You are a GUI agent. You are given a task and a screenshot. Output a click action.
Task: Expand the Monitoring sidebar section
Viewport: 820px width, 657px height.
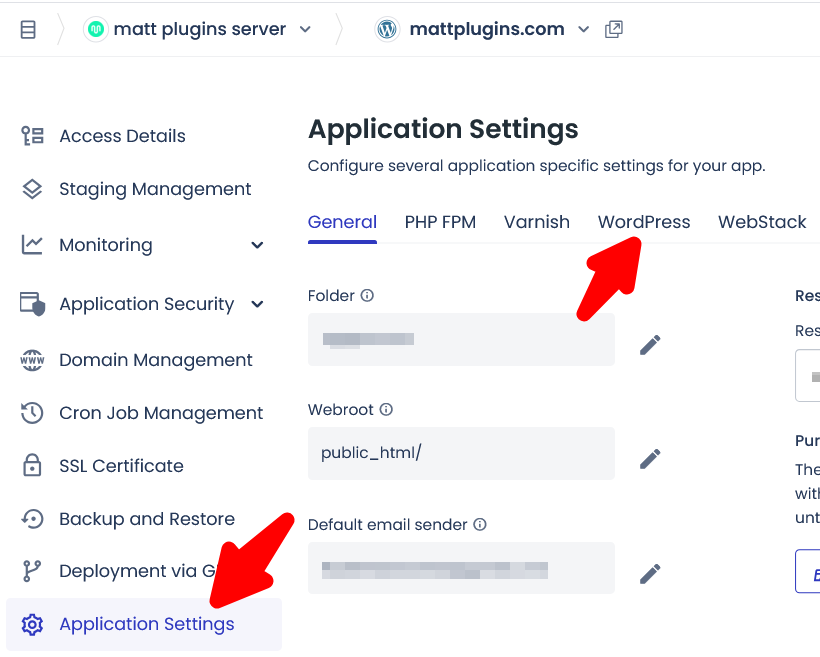coord(257,245)
